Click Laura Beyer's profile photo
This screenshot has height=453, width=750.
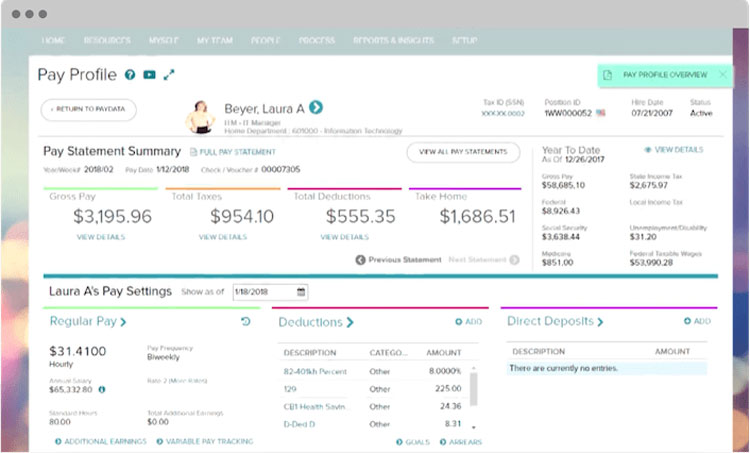click(x=200, y=117)
